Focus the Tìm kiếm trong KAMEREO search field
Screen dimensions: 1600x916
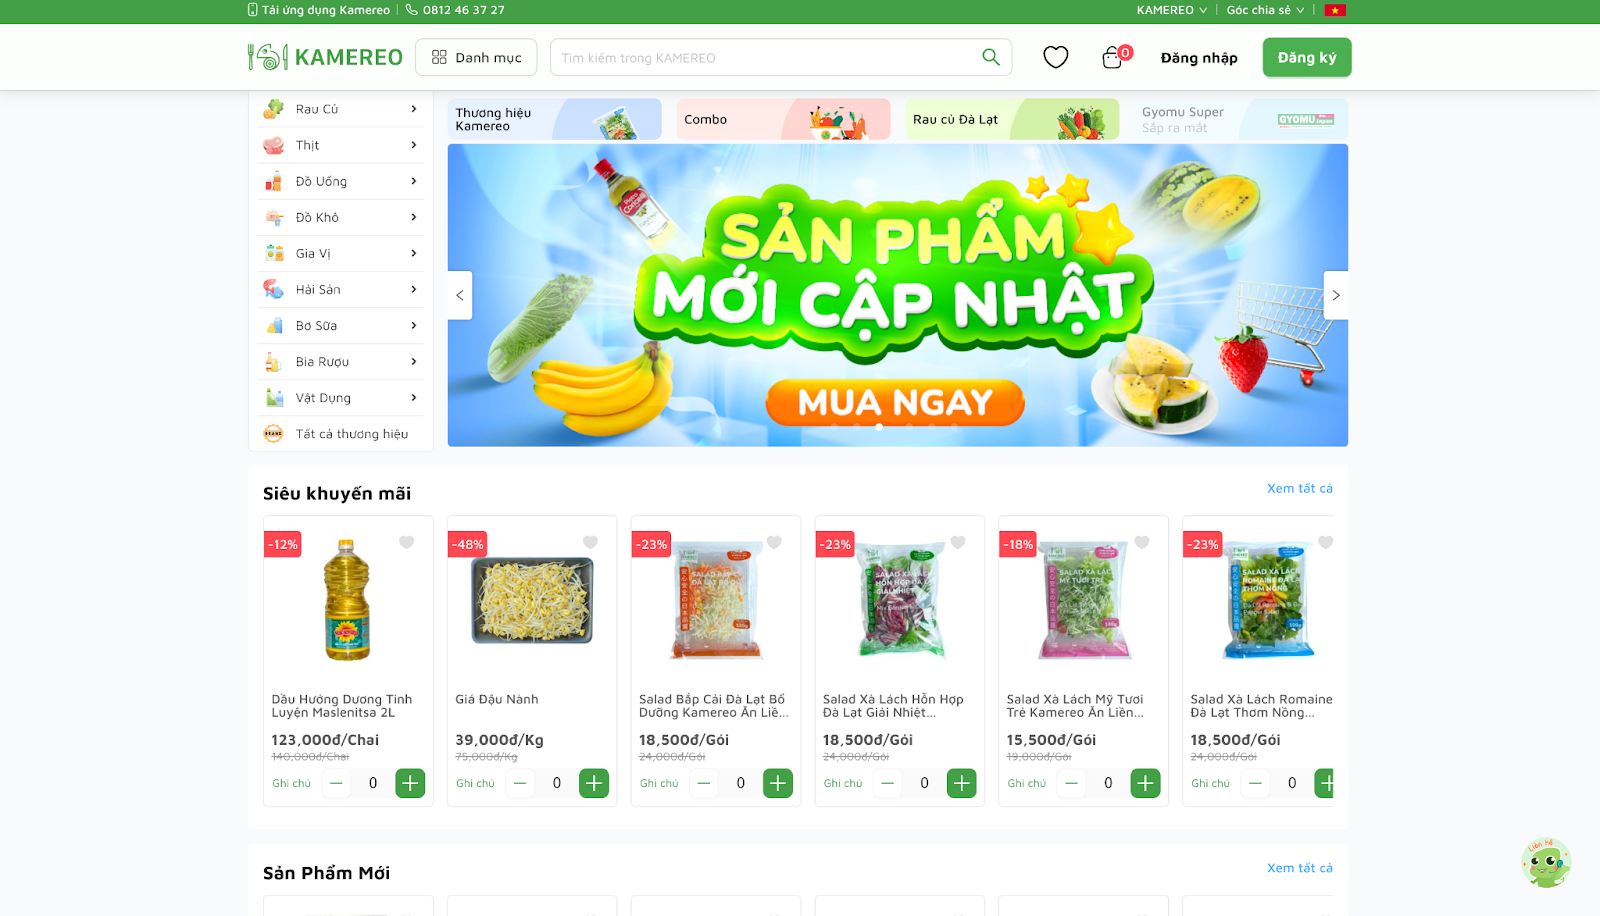click(x=765, y=57)
